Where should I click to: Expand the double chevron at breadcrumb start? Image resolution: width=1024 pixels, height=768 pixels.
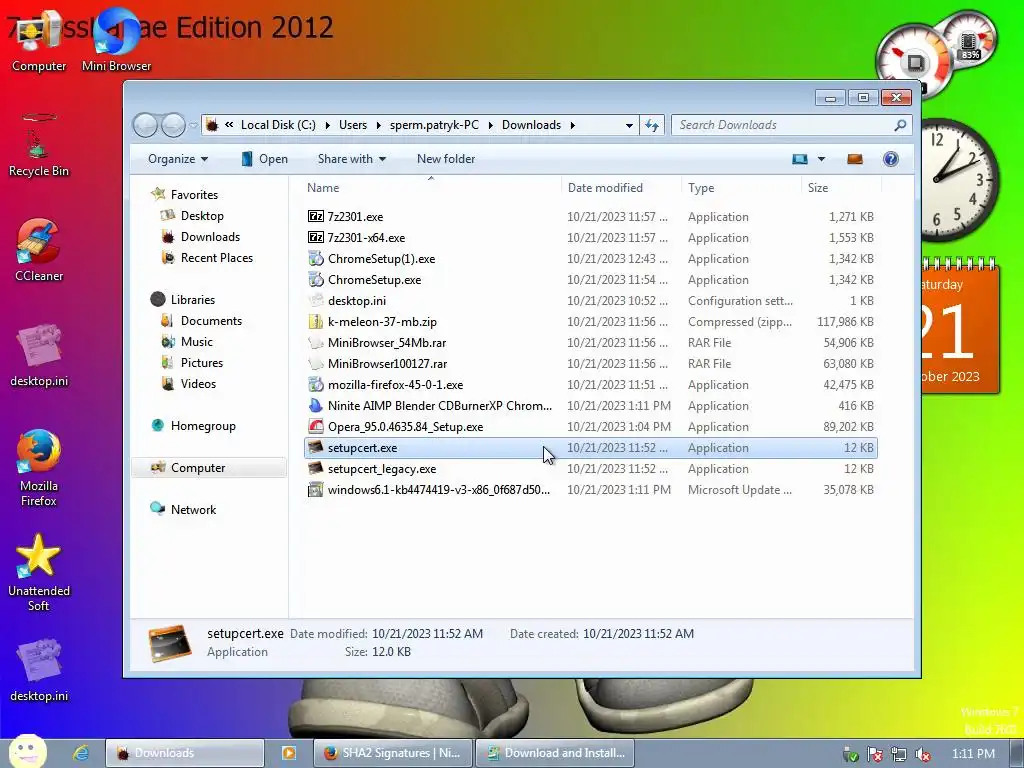tap(229, 125)
